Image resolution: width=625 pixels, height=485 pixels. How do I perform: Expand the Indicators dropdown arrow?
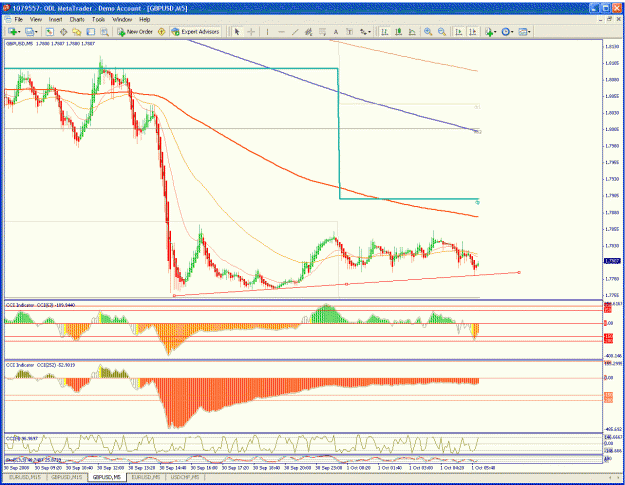pos(495,32)
